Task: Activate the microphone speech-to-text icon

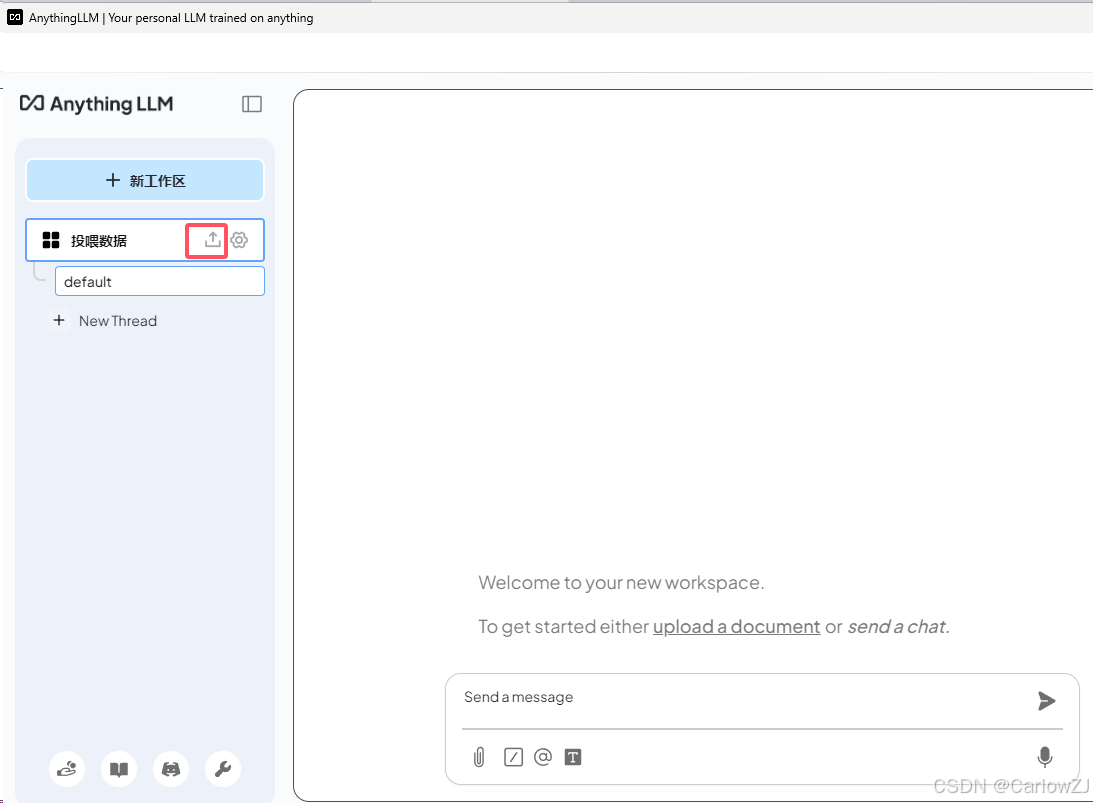Action: pos(1045,757)
